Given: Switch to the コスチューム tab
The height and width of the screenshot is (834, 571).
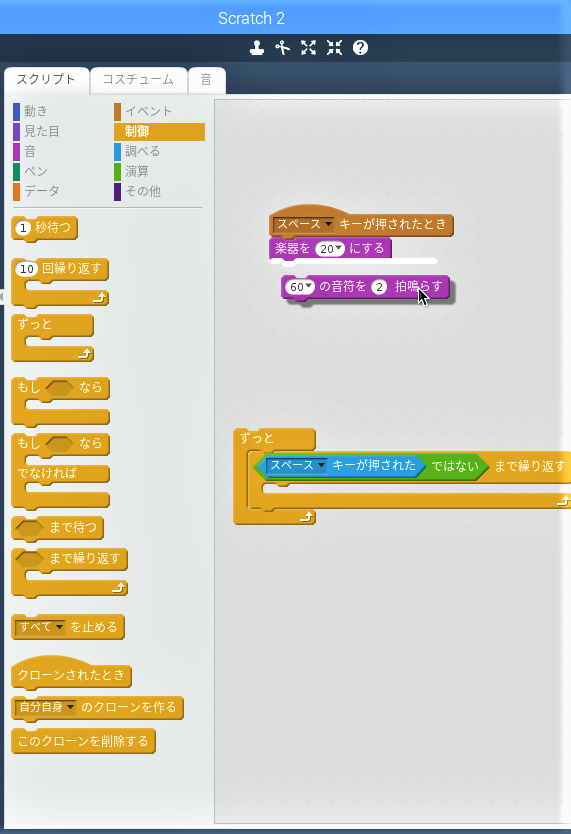Looking at the screenshot, I should [x=138, y=80].
